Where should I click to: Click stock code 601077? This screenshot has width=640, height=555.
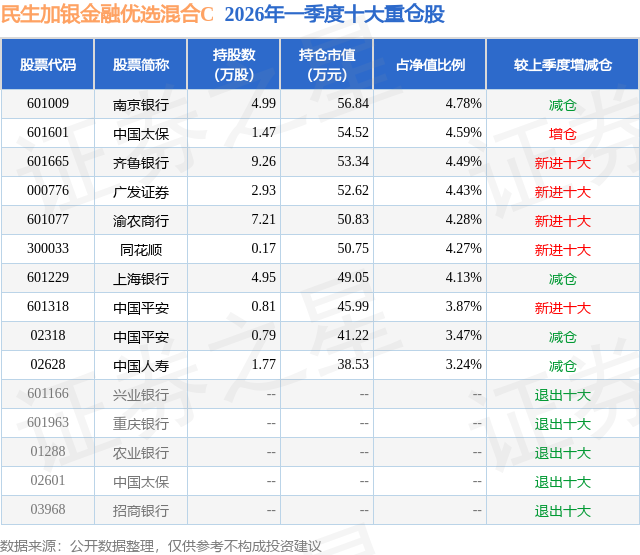tap(47, 220)
